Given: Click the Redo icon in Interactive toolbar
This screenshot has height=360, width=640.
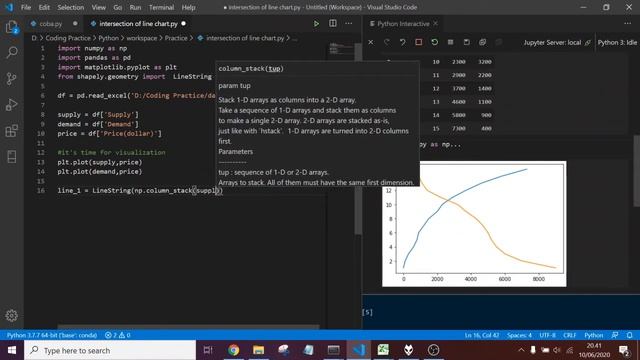Looking at the screenshot, I should click(387, 42).
